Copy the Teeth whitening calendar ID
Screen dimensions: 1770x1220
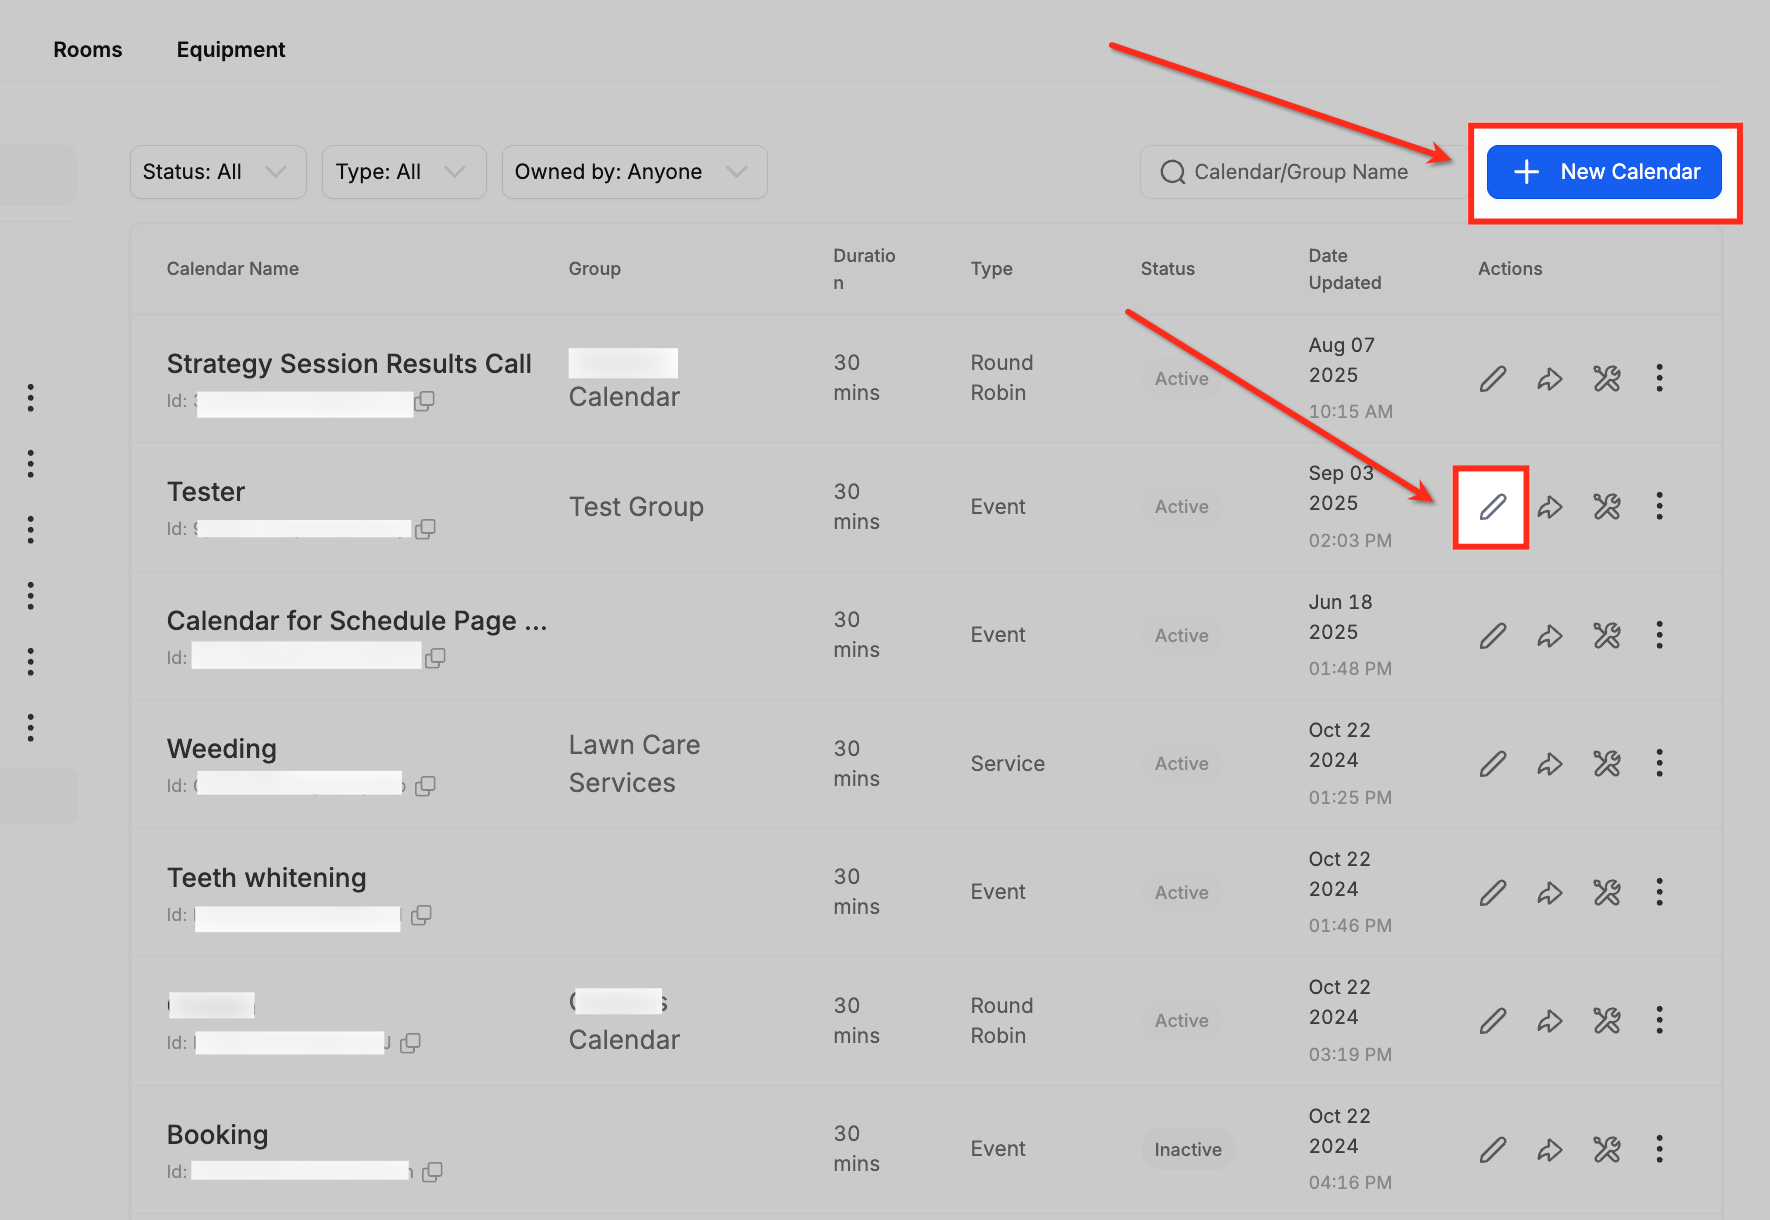421,915
